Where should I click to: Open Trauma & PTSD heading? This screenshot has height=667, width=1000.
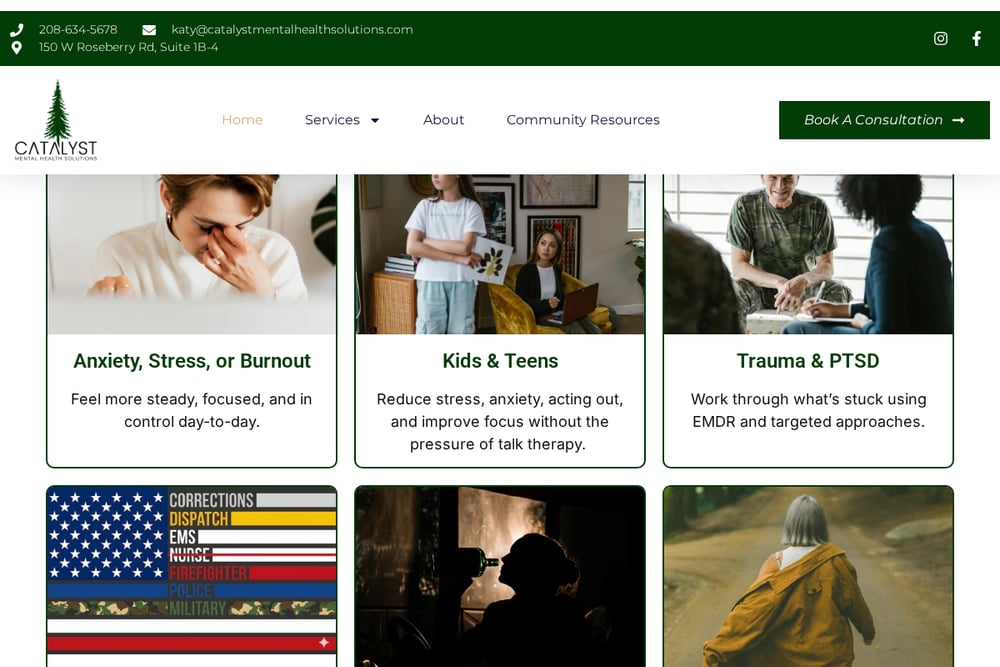[808, 361]
